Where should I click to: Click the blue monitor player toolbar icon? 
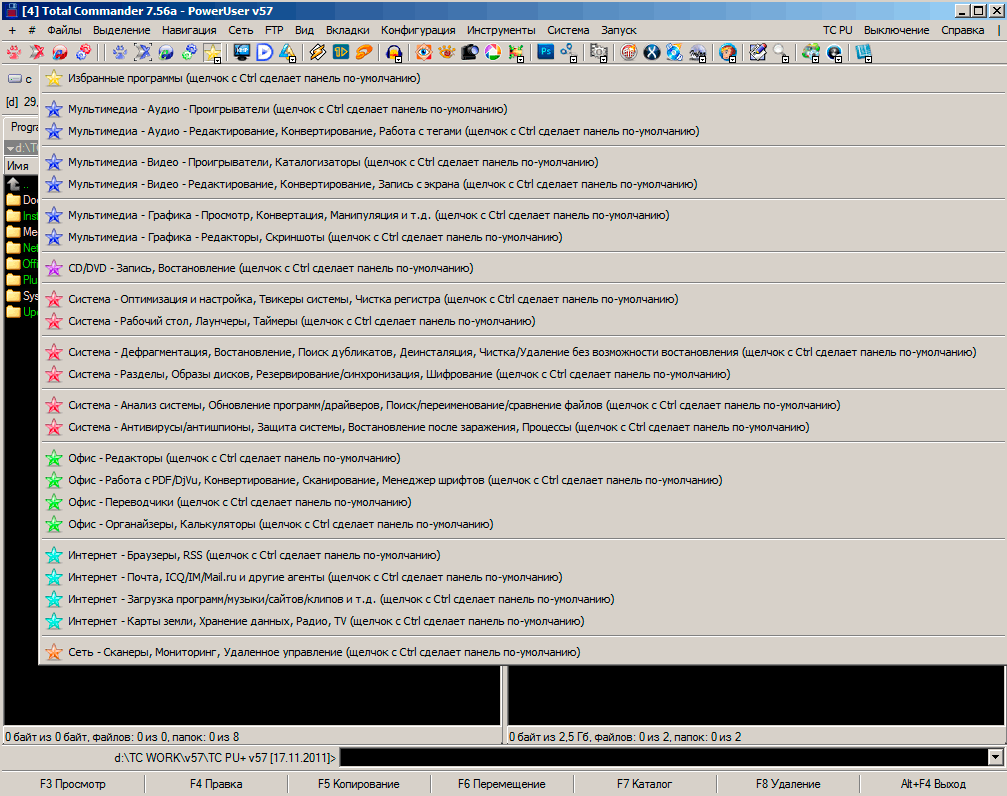(242, 52)
